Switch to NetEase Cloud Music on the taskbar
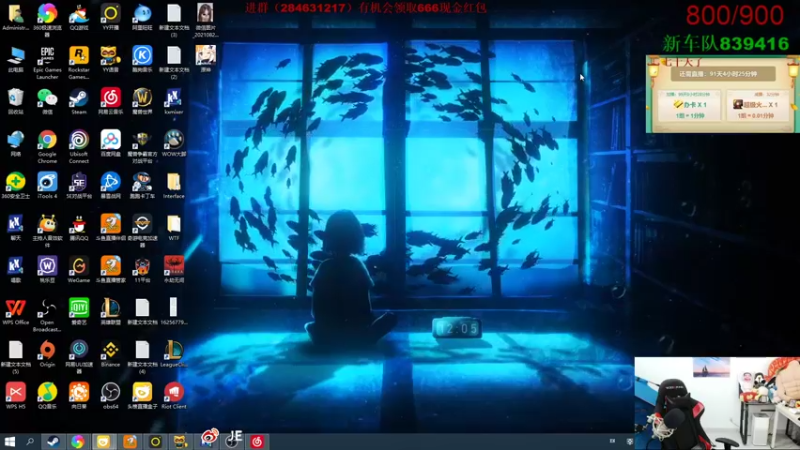The image size is (800, 450). coord(257,441)
